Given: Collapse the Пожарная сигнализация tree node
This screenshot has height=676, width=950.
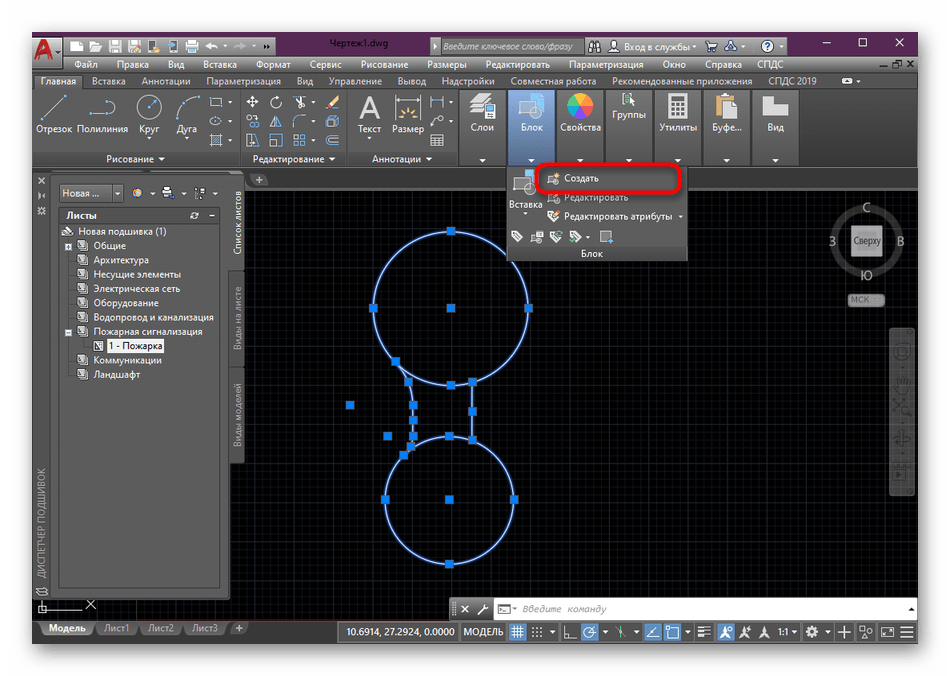Looking at the screenshot, I should point(69,332).
